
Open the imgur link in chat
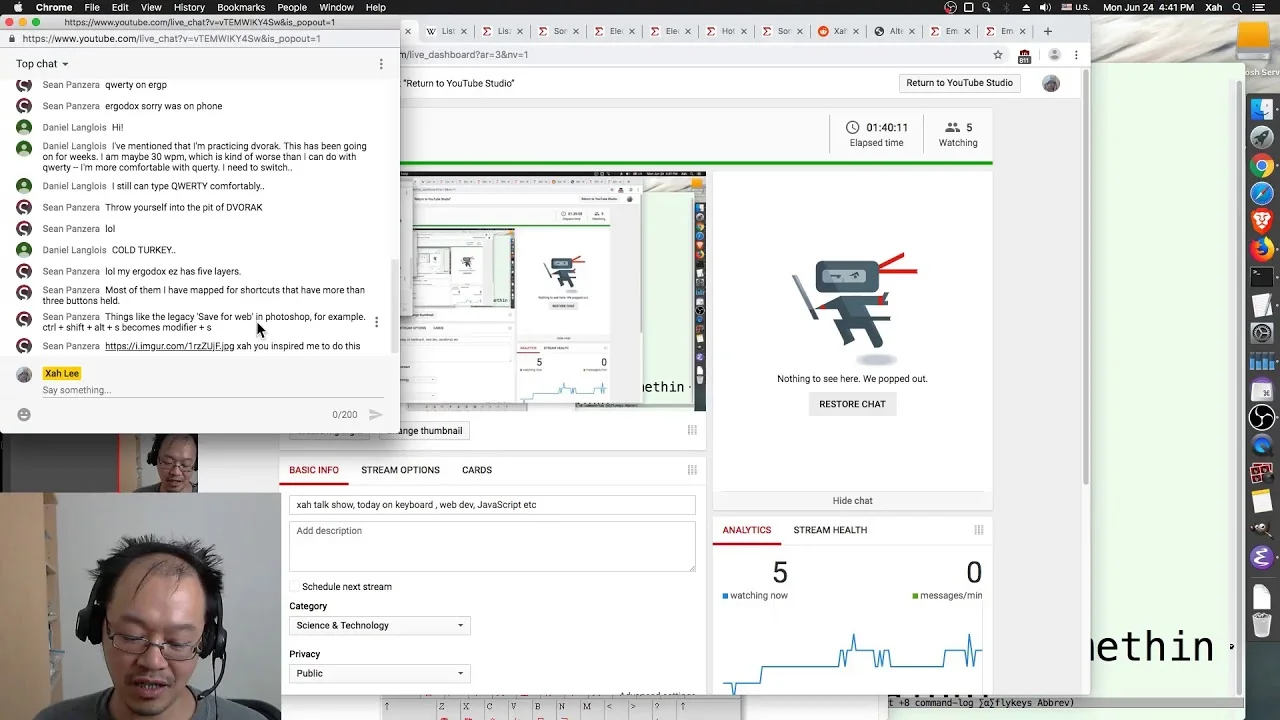[169, 346]
